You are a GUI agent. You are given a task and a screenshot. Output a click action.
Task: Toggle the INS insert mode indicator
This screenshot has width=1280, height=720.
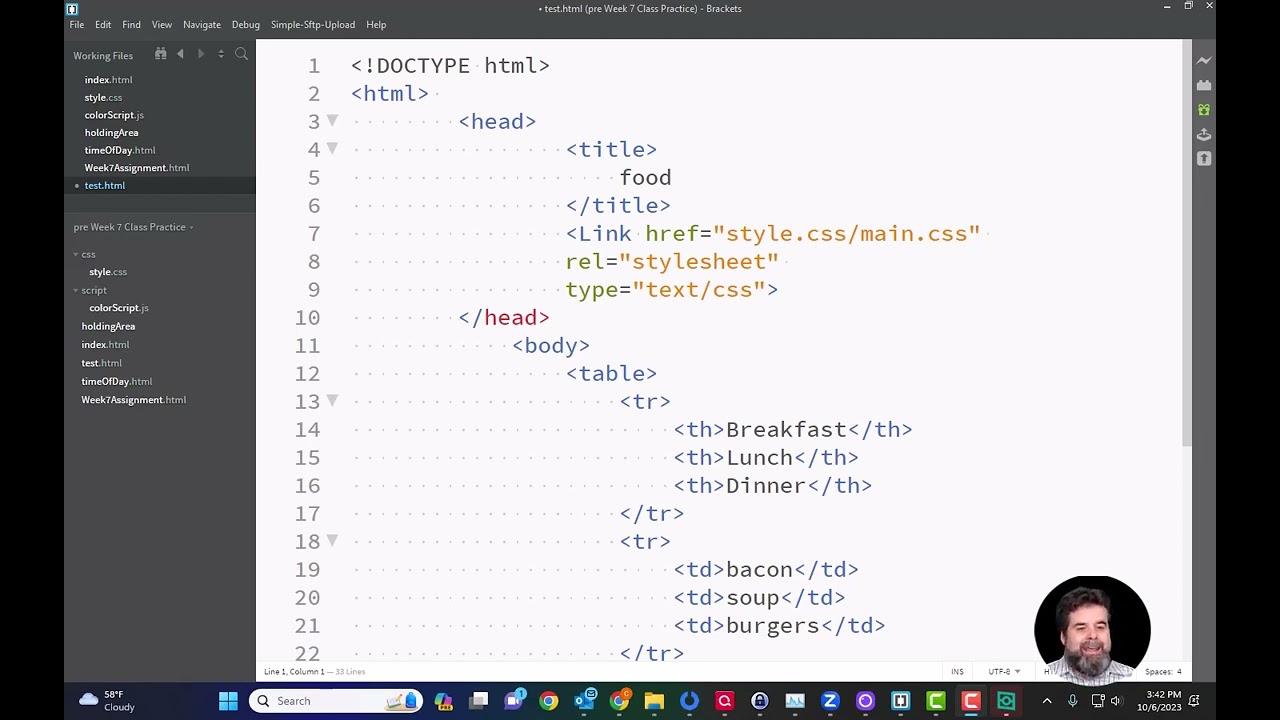click(957, 672)
